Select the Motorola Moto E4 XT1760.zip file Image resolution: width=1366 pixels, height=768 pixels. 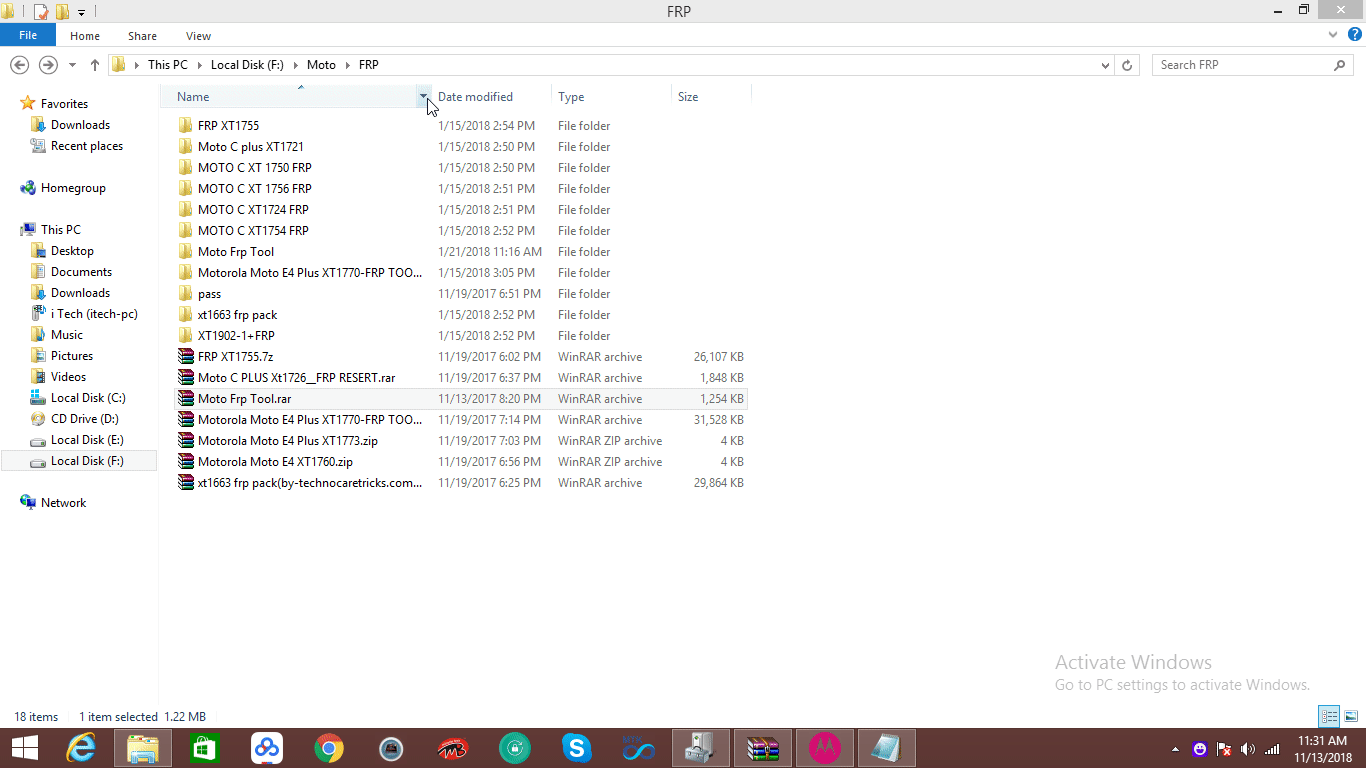click(x=275, y=462)
